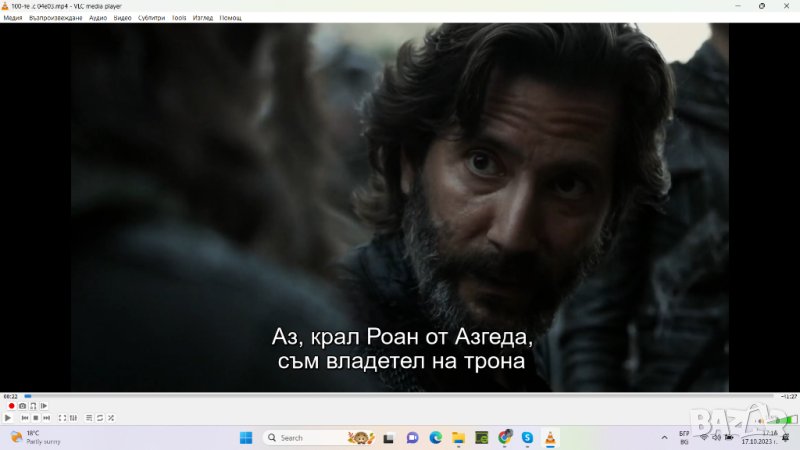Show the playlist panel
Viewport: 800px width, 450px height.
(88, 418)
